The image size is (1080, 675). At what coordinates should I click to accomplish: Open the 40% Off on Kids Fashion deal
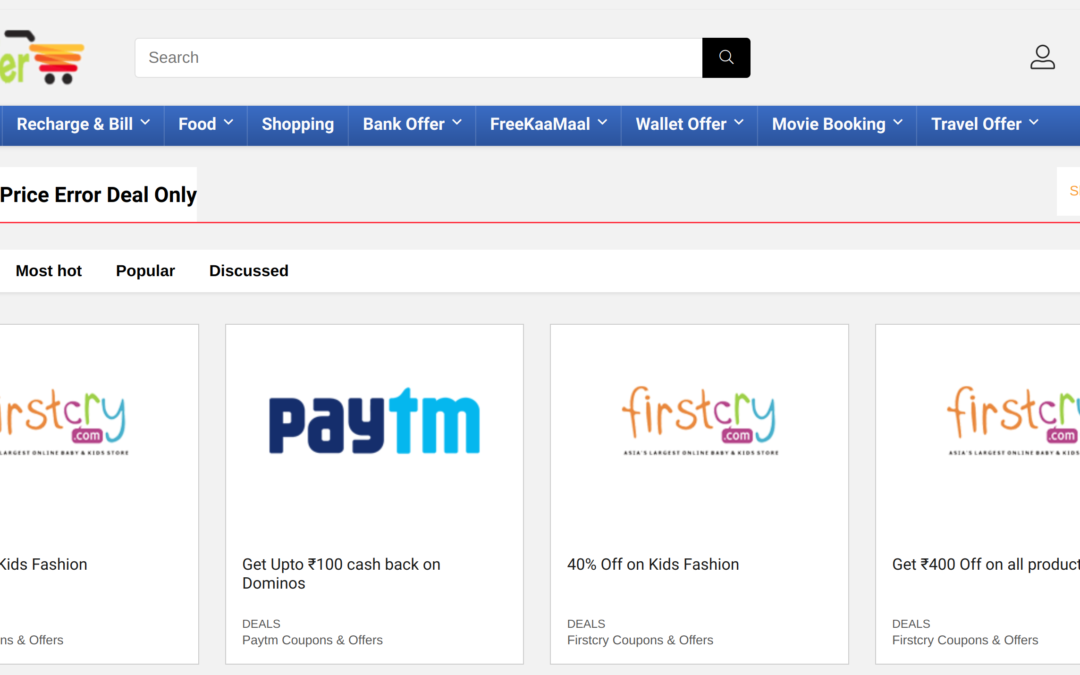(x=653, y=564)
